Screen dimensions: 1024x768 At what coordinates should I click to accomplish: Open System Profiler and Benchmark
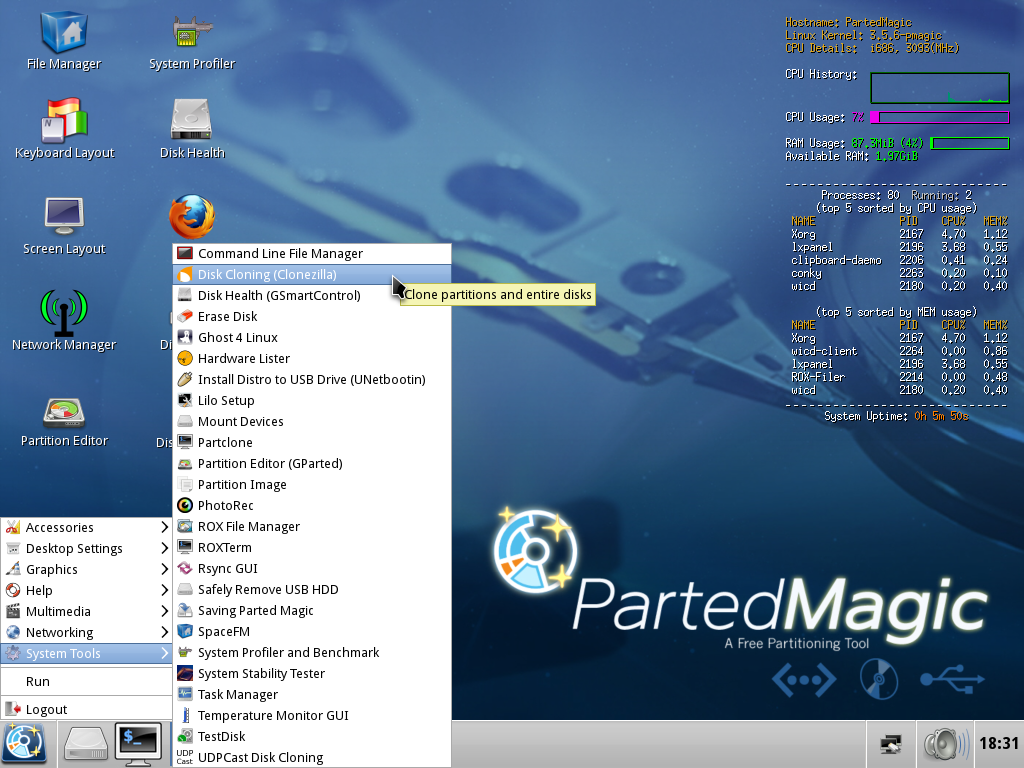pyautogui.click(x=312, y=652)
